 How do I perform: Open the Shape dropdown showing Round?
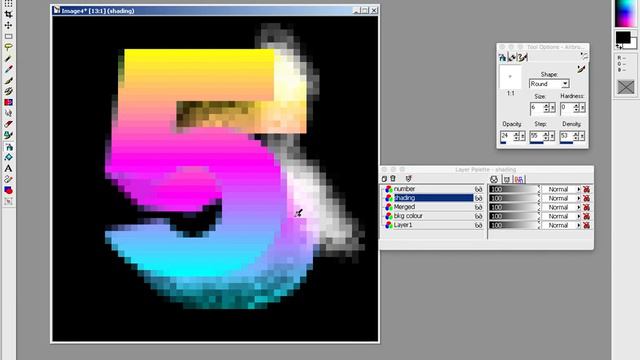pos(565,84)
